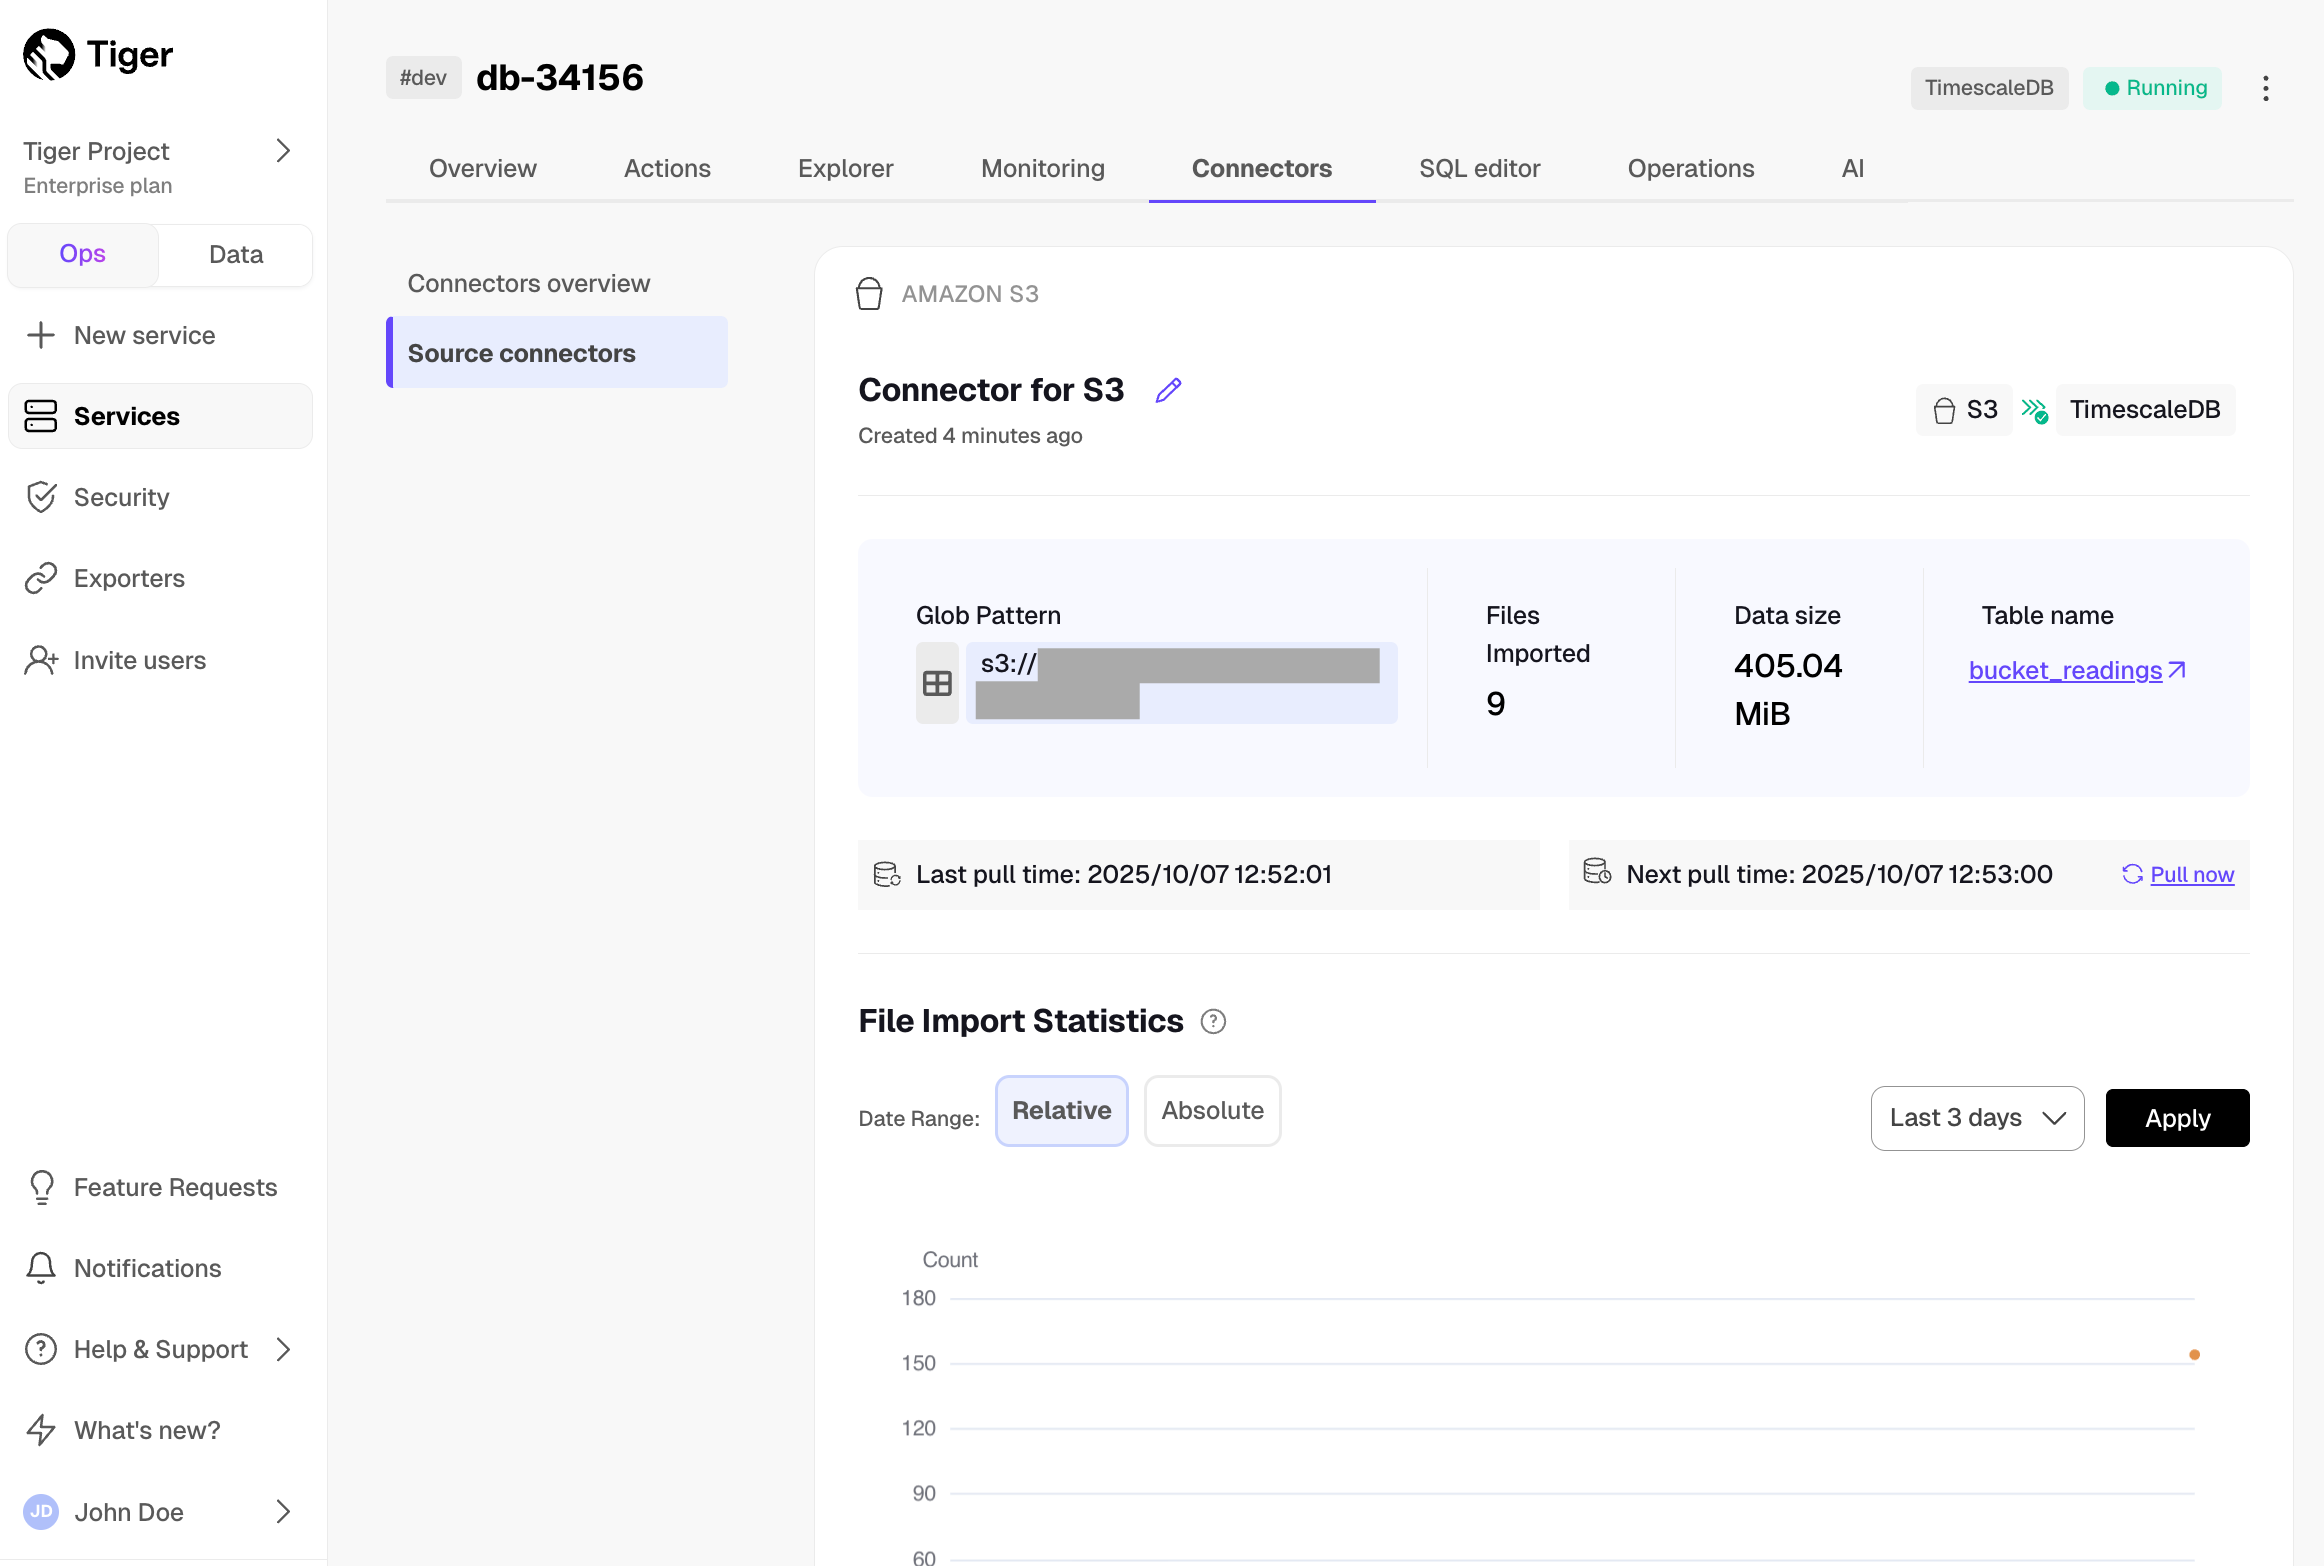Screen dimensions: 2324x1566
Task: Expand the Tiger Project chevron
Action: [x=283, y=151]
